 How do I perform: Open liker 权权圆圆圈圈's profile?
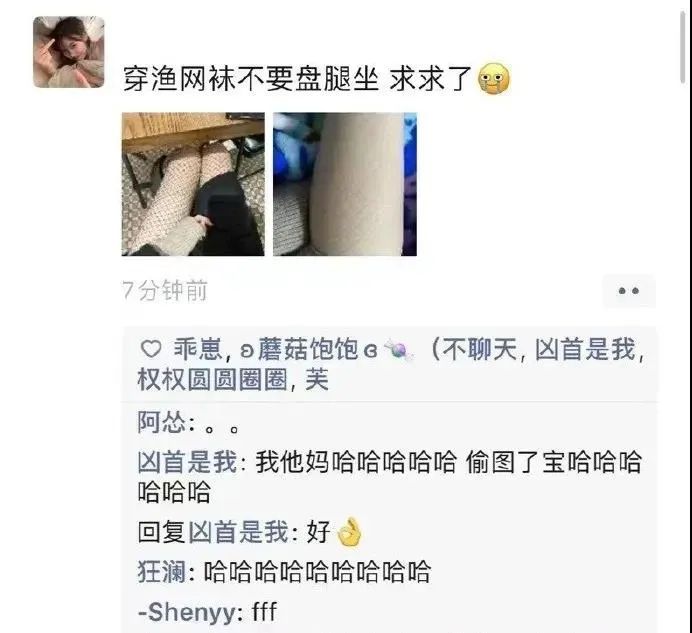(x=213, y=380)
